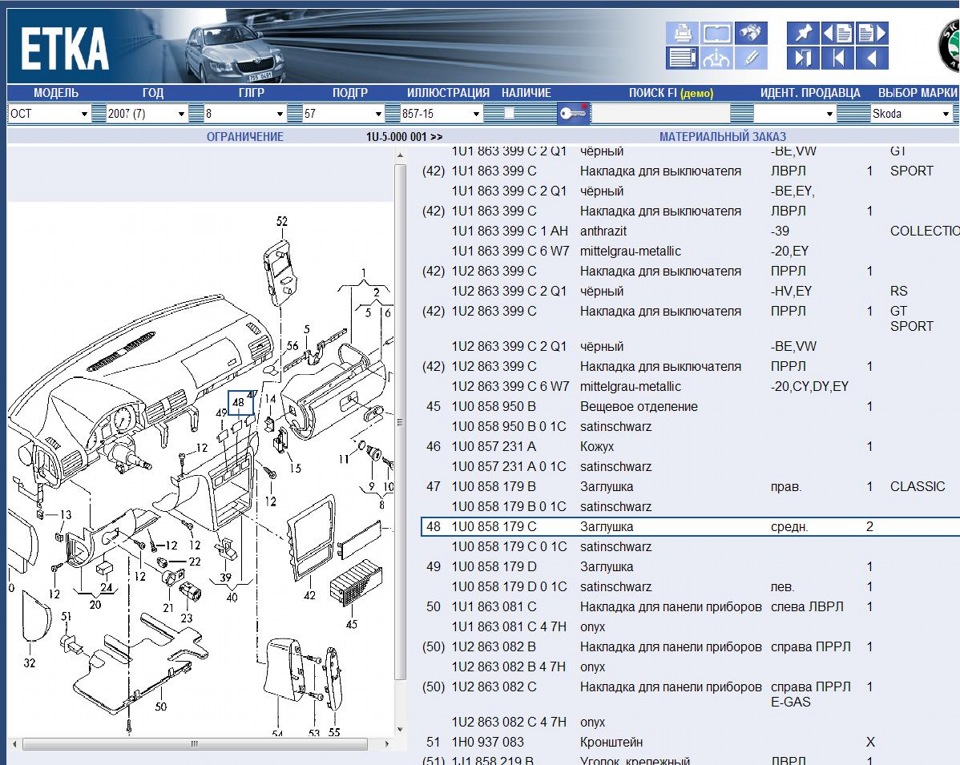Select callout 48 highlighted on the diagram
Image resolution: width=960 pixels, height=765 pixels.
click(240, 403)
